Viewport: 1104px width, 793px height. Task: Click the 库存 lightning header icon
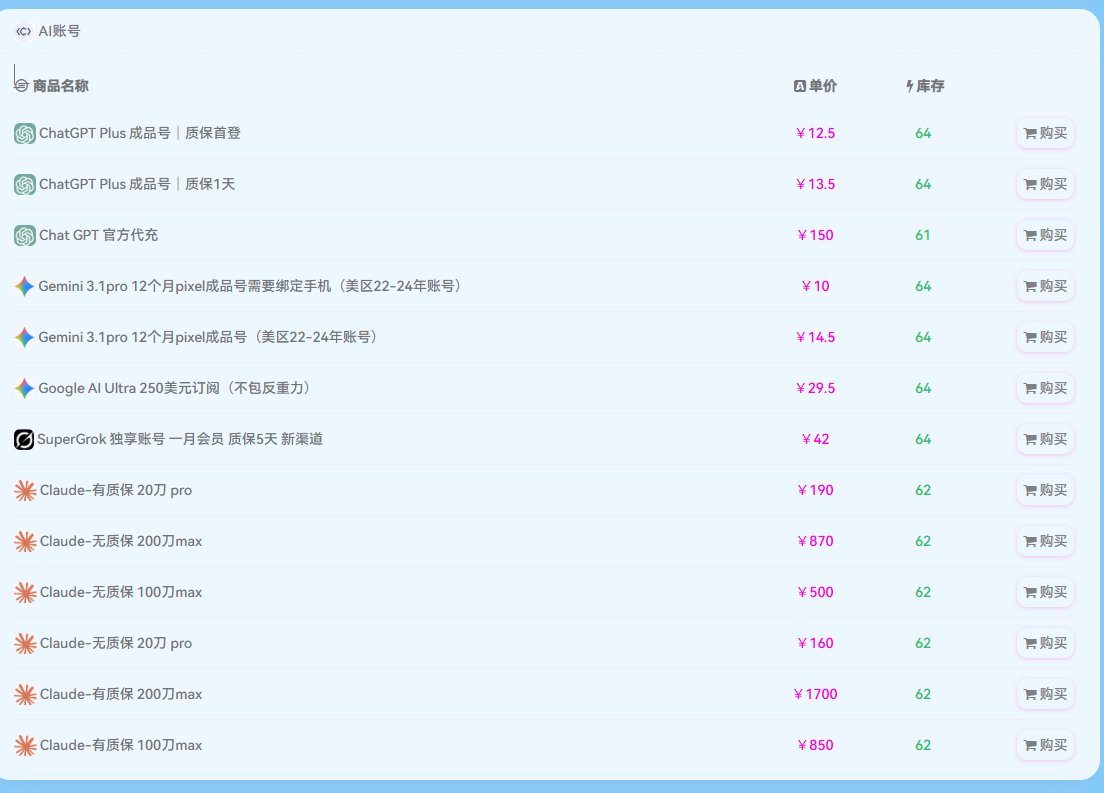click(x=910, y=86)
